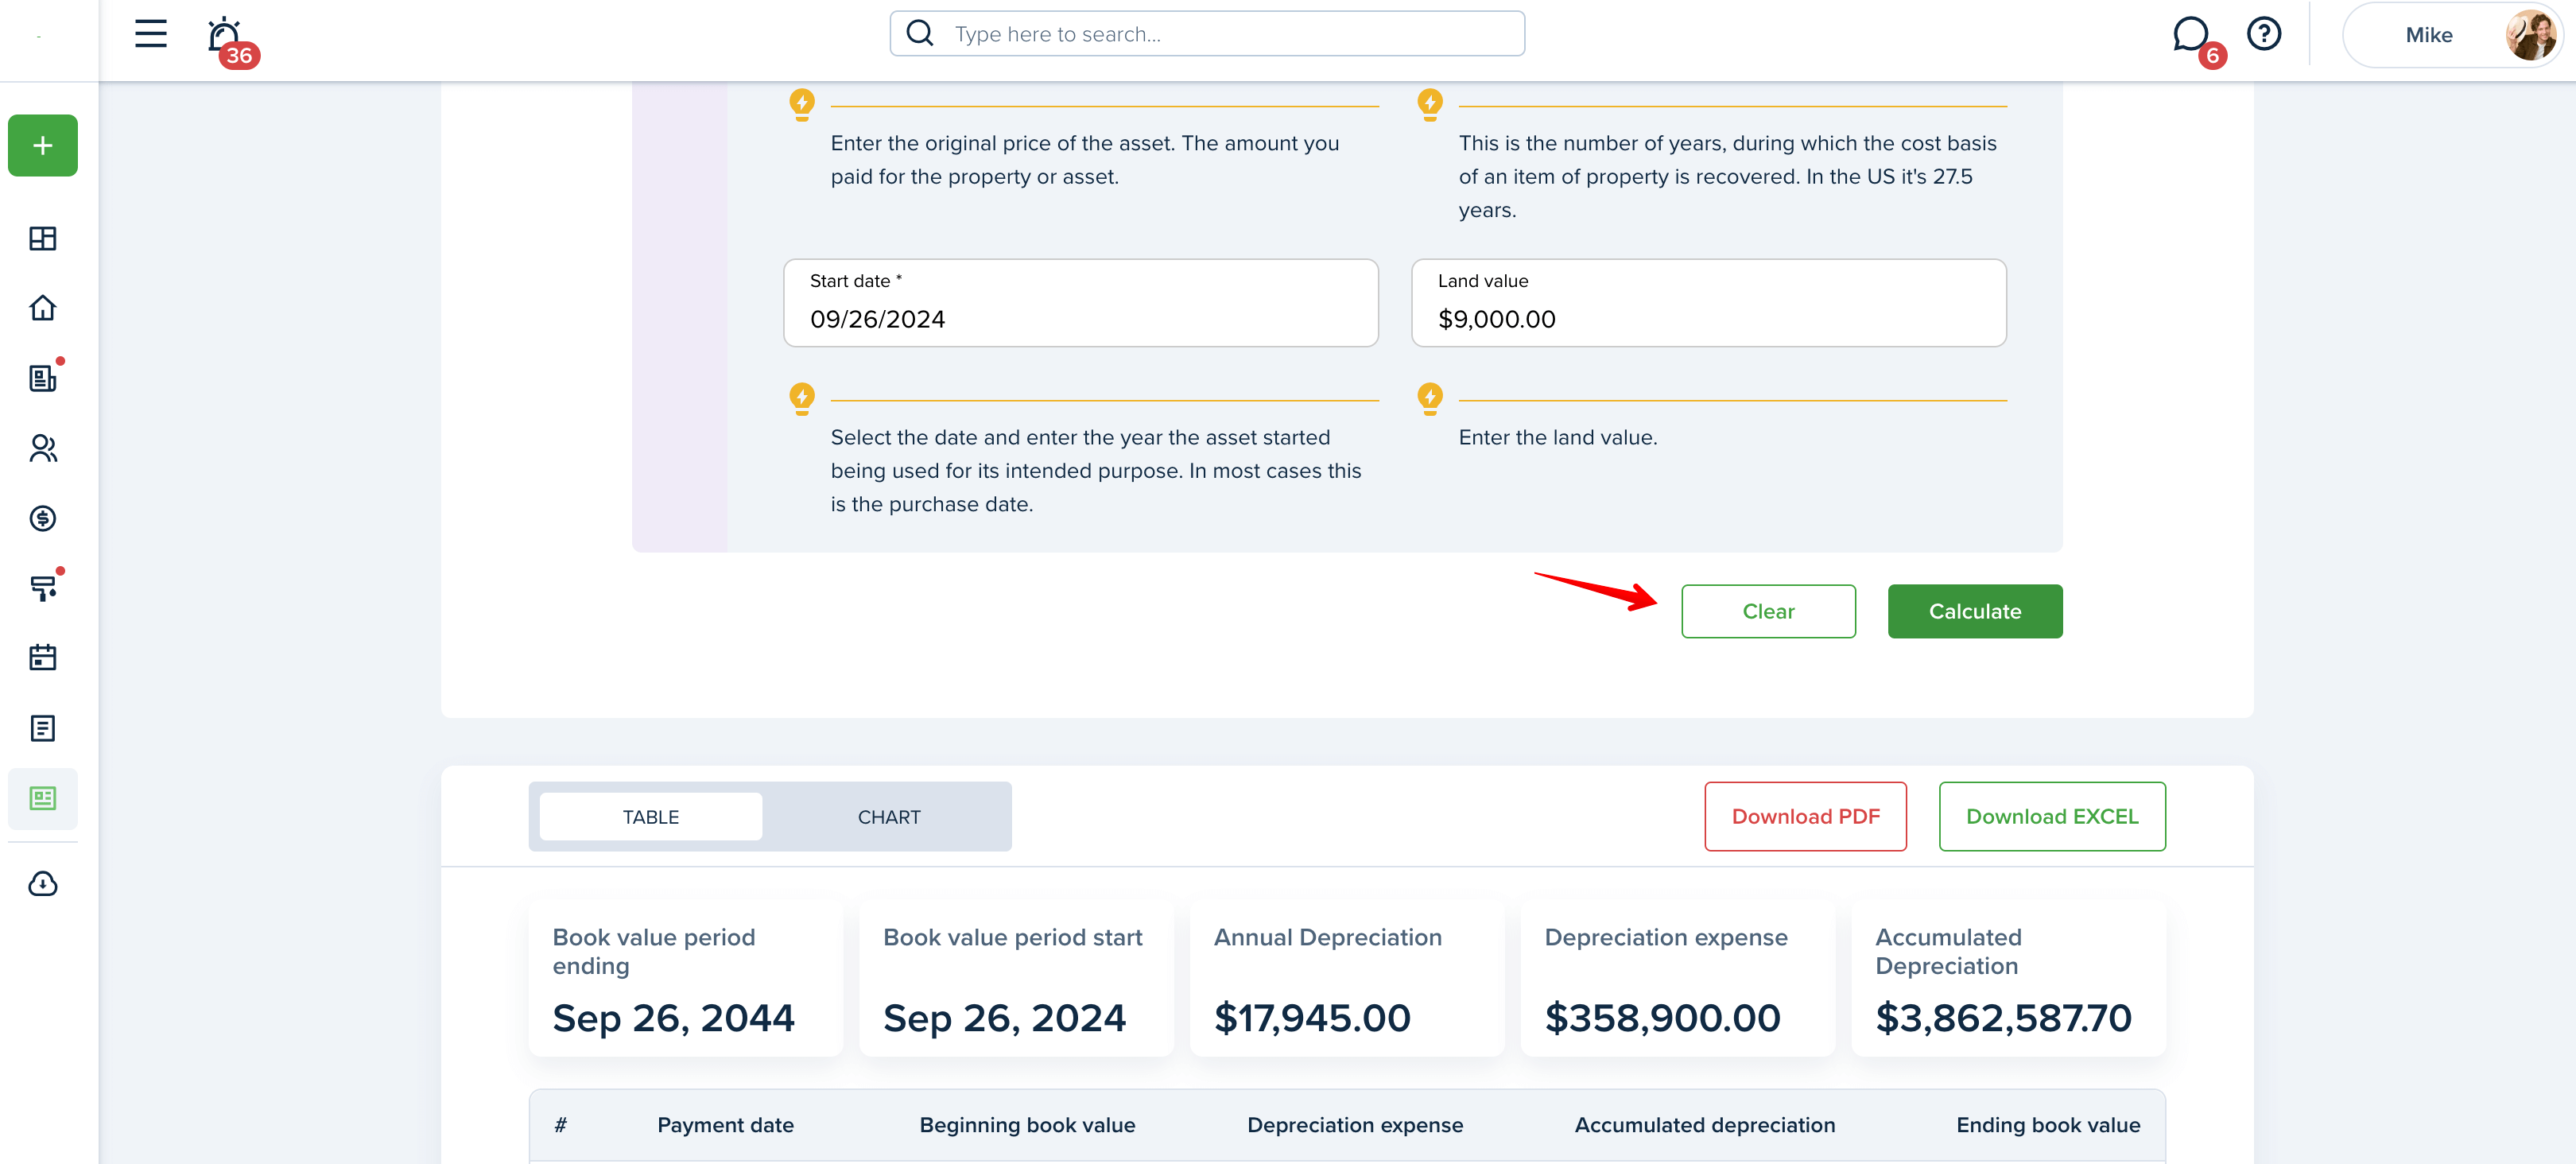The height and width of the screenshot is (1164, 2576).
Task: Open the cloud download icon
Action: [x=43, y=884]
